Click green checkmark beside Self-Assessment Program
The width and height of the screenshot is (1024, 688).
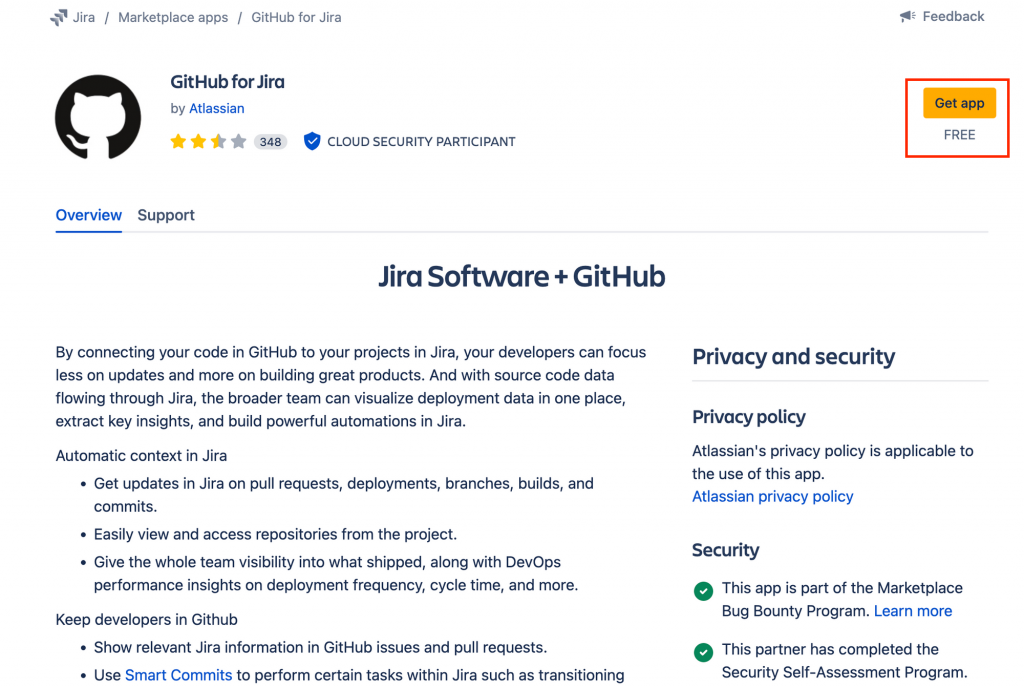coord(703,652)
